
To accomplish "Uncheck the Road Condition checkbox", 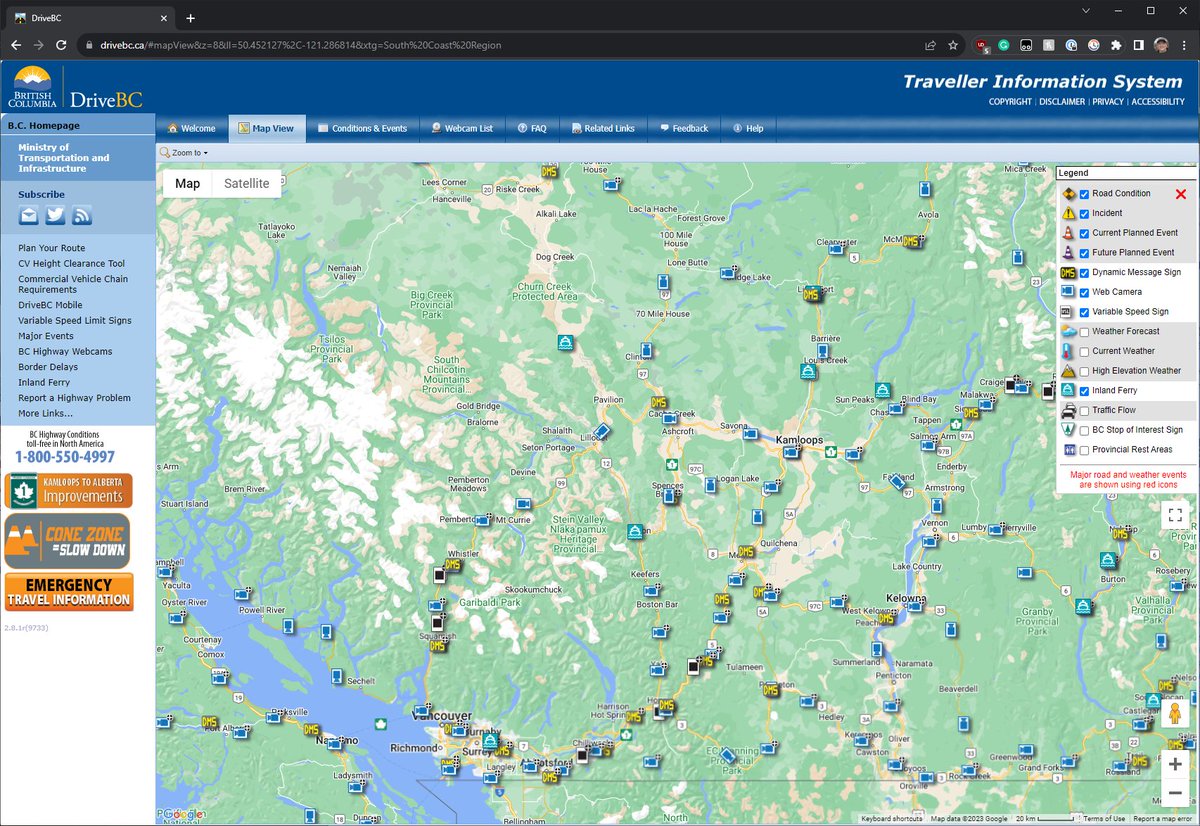I will tap(1084, 194).
